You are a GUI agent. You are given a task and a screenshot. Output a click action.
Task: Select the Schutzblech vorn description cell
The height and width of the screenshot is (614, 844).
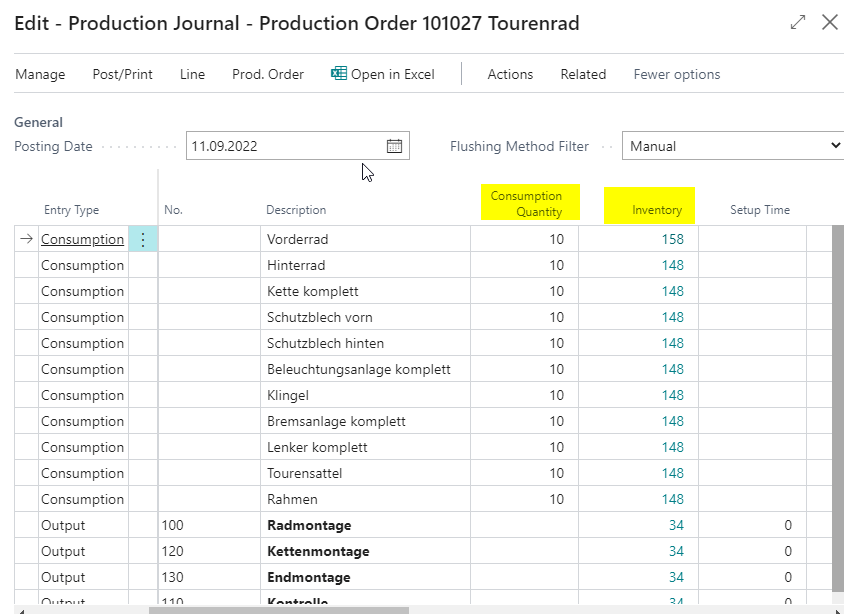pos(365,317)
